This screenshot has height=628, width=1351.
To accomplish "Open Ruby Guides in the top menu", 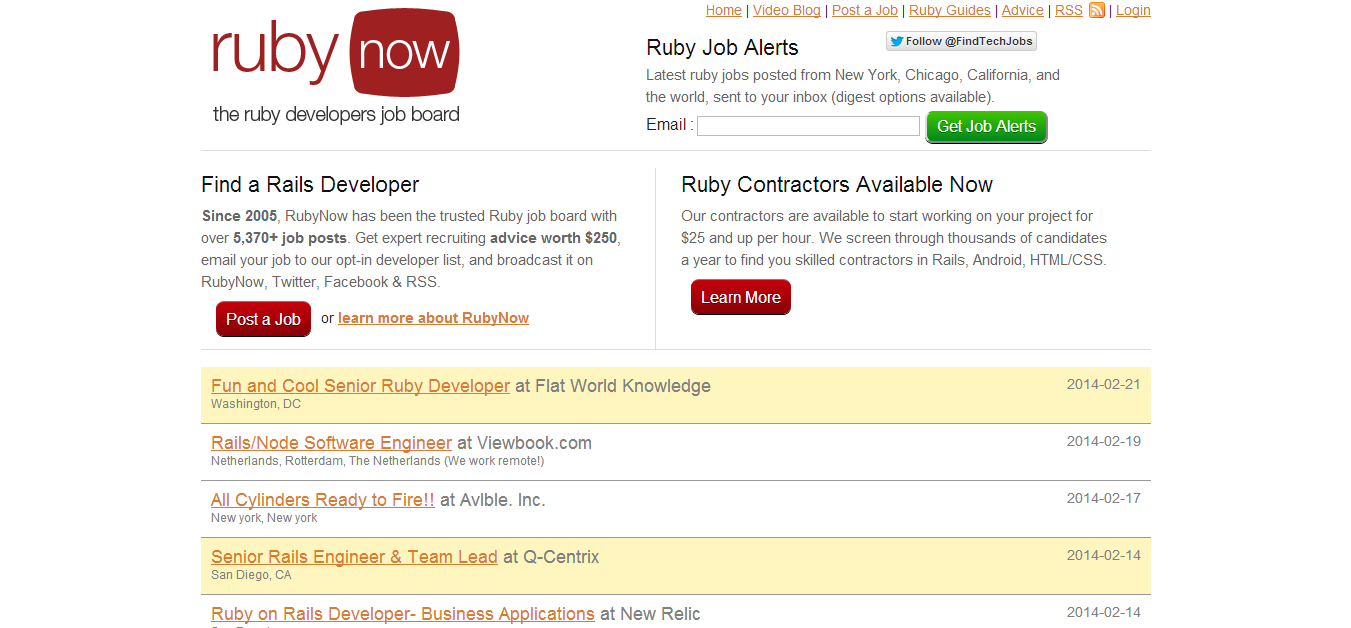I will pyautogui.click(x=950, y=10).
